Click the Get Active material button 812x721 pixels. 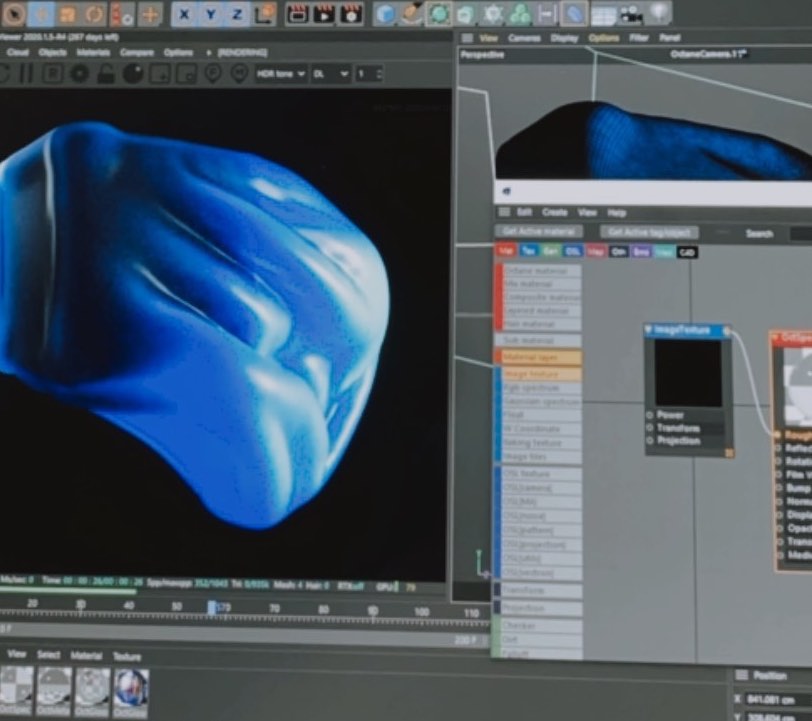[x=539, y=232]
